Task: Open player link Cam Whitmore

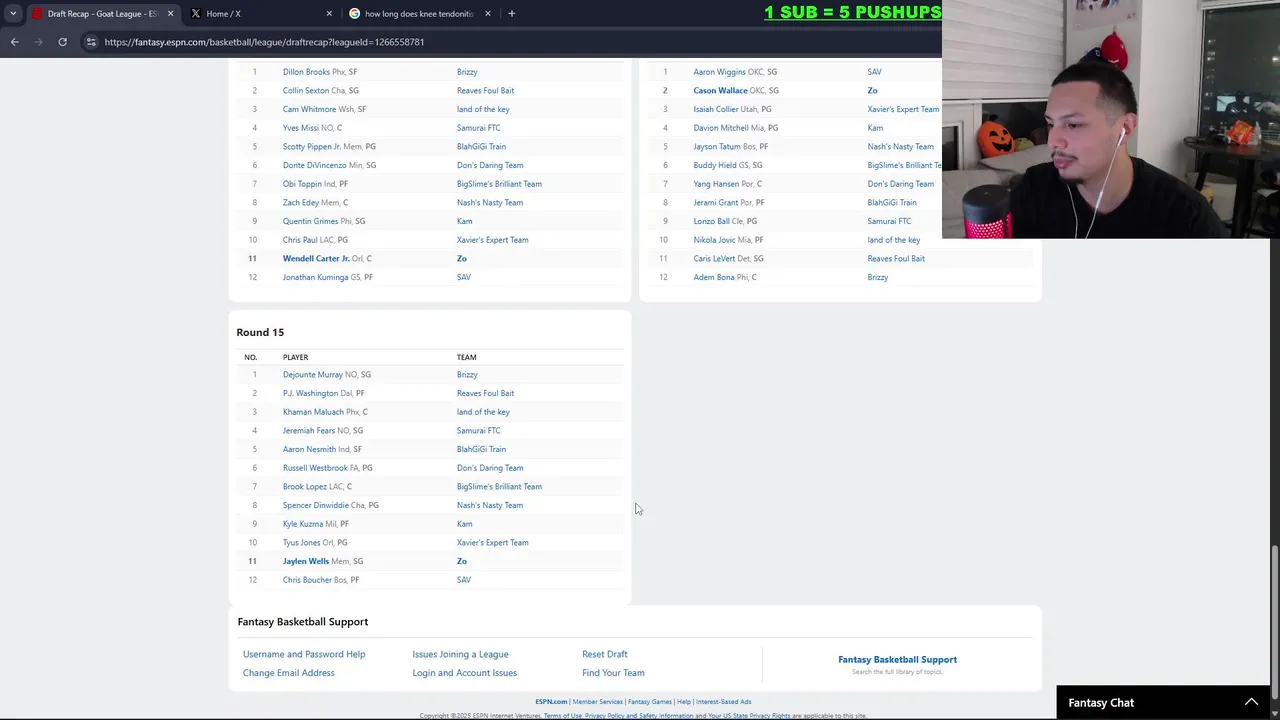Action: pyautogui.click(x=310, y=109)
